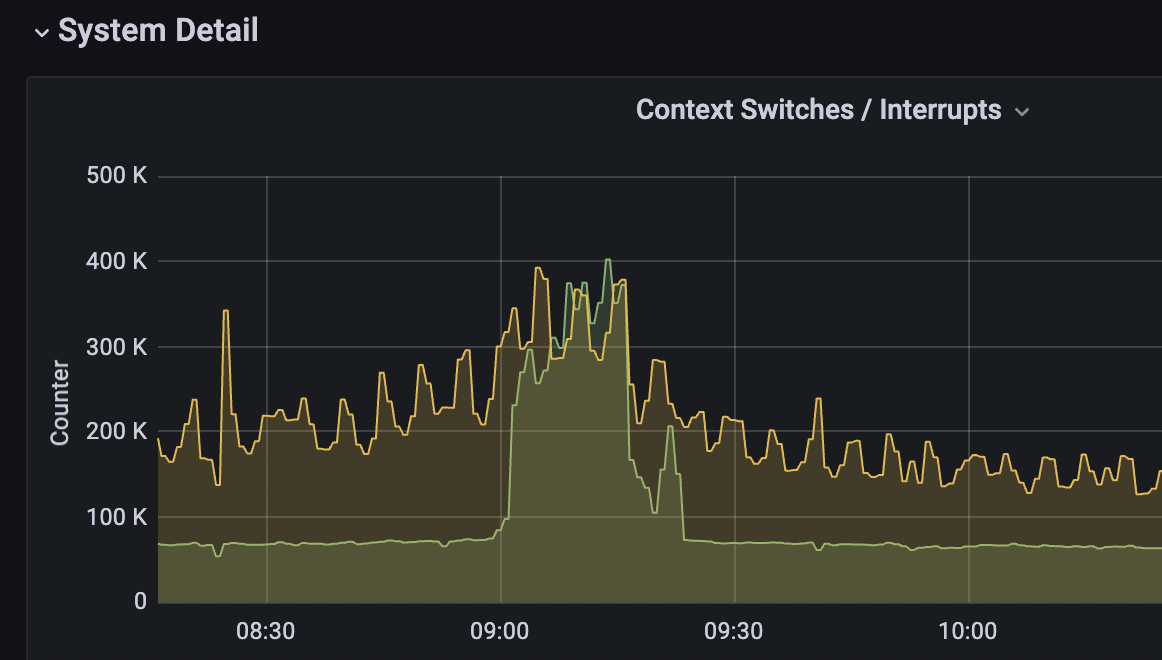Click the green line's highest peak near 400 K
Screen dimensions: 1162x660
tap(607, 261)
